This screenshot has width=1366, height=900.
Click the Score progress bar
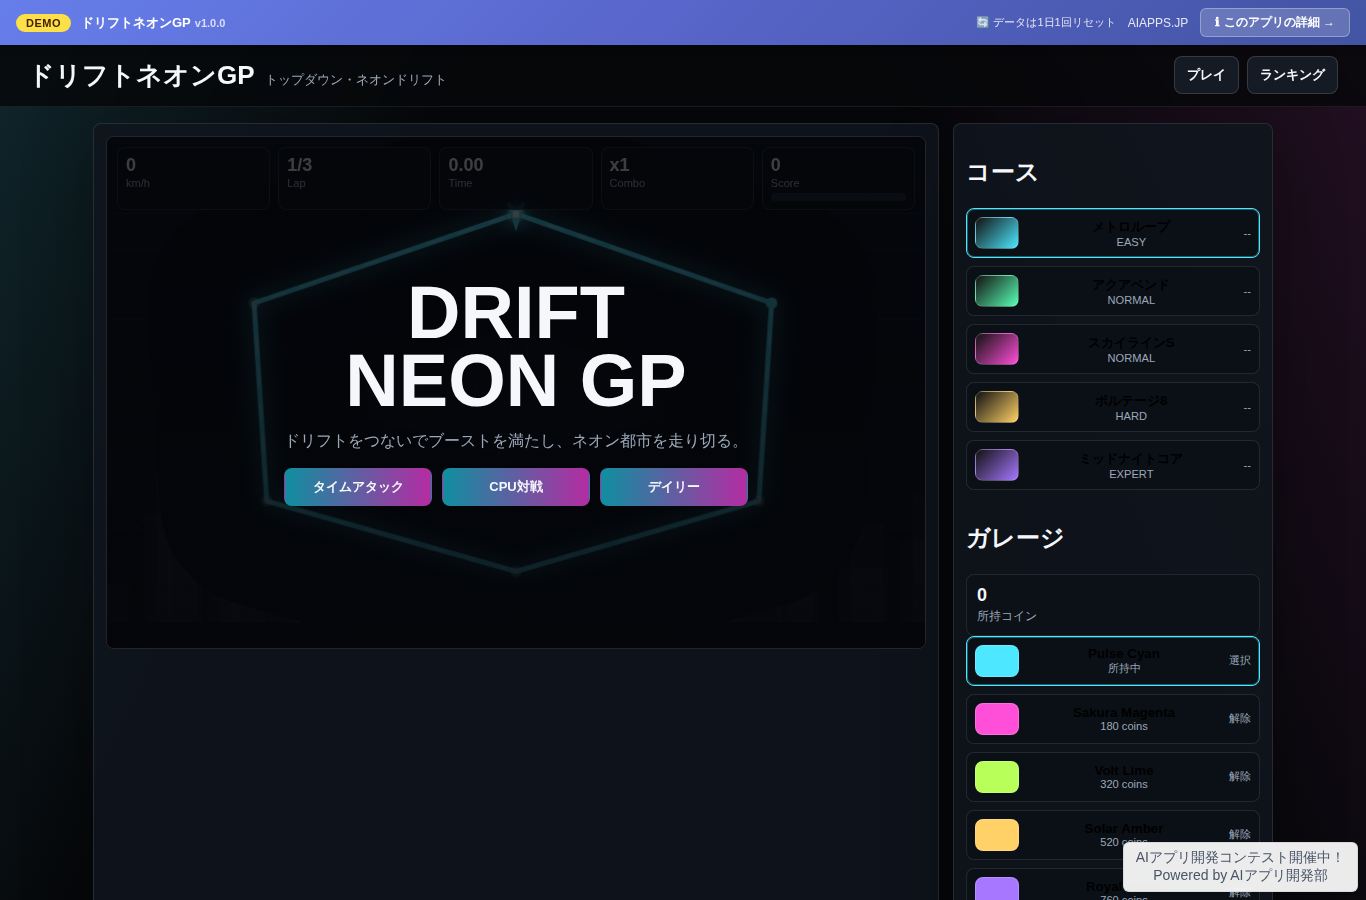click(x=838, y=197)
